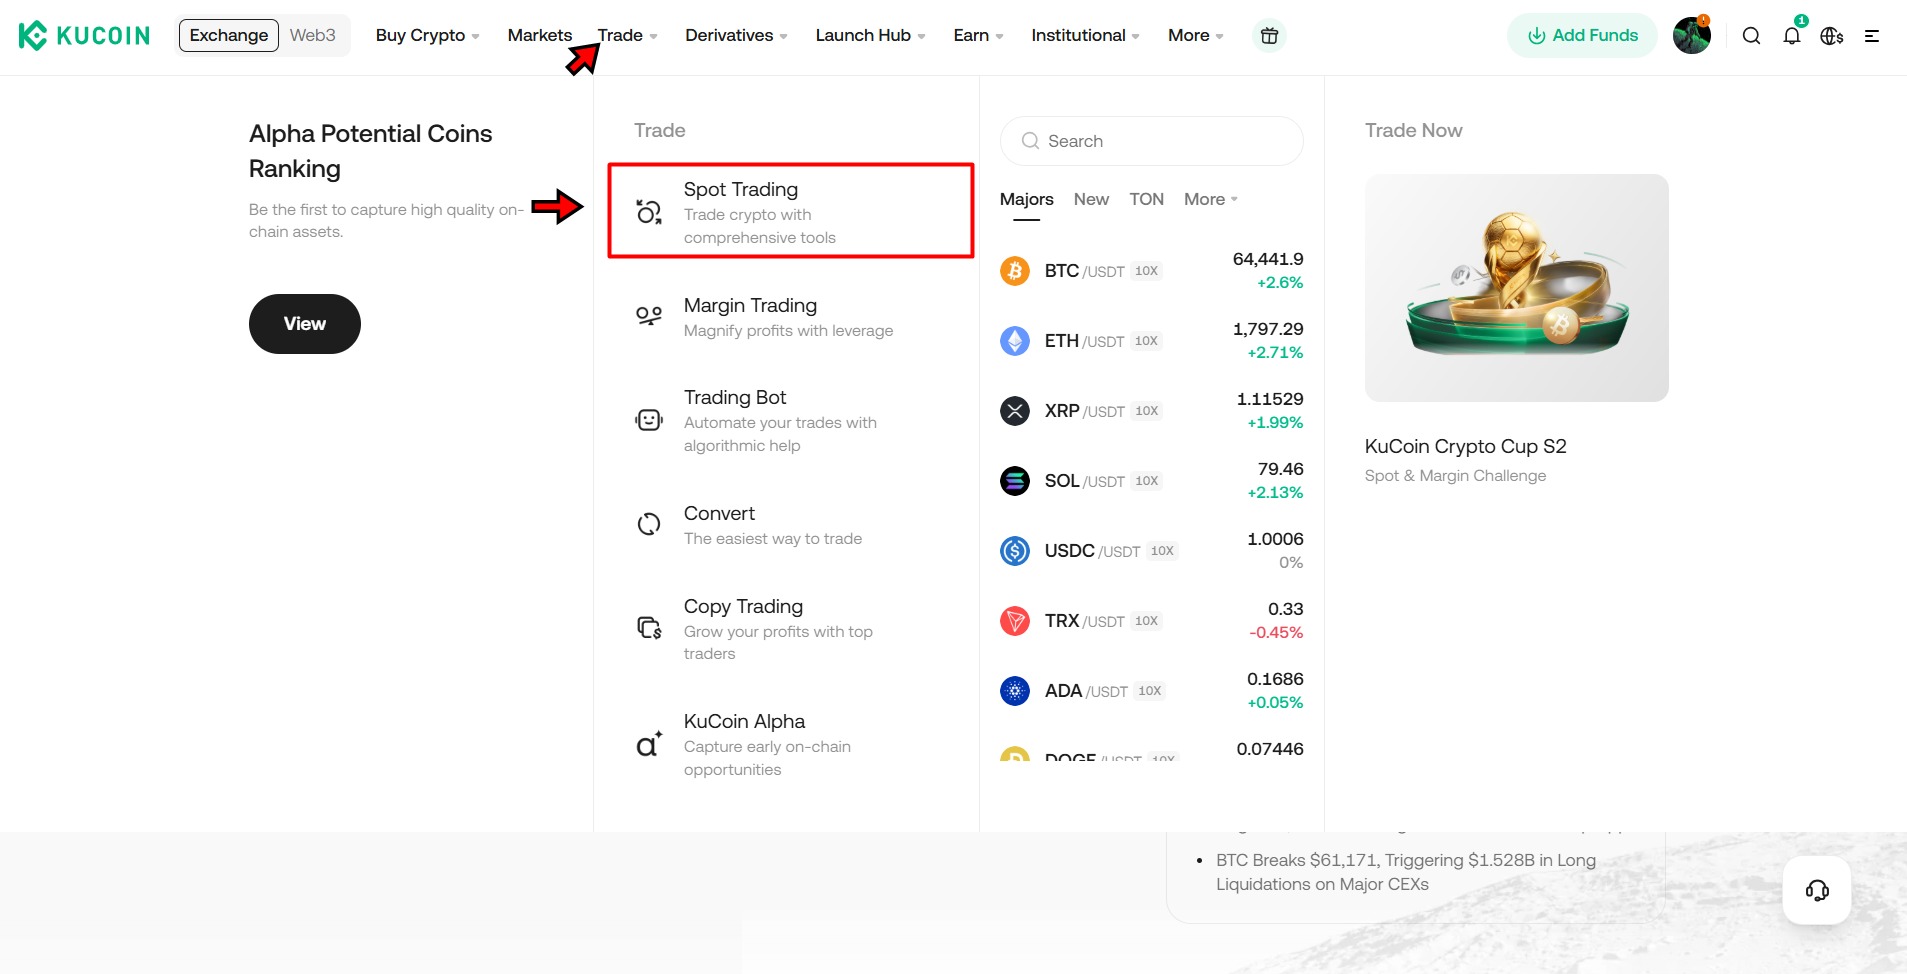Screen dimensions: 1907x974
Task: Click the TRX coin icon
Action: 1015,621
